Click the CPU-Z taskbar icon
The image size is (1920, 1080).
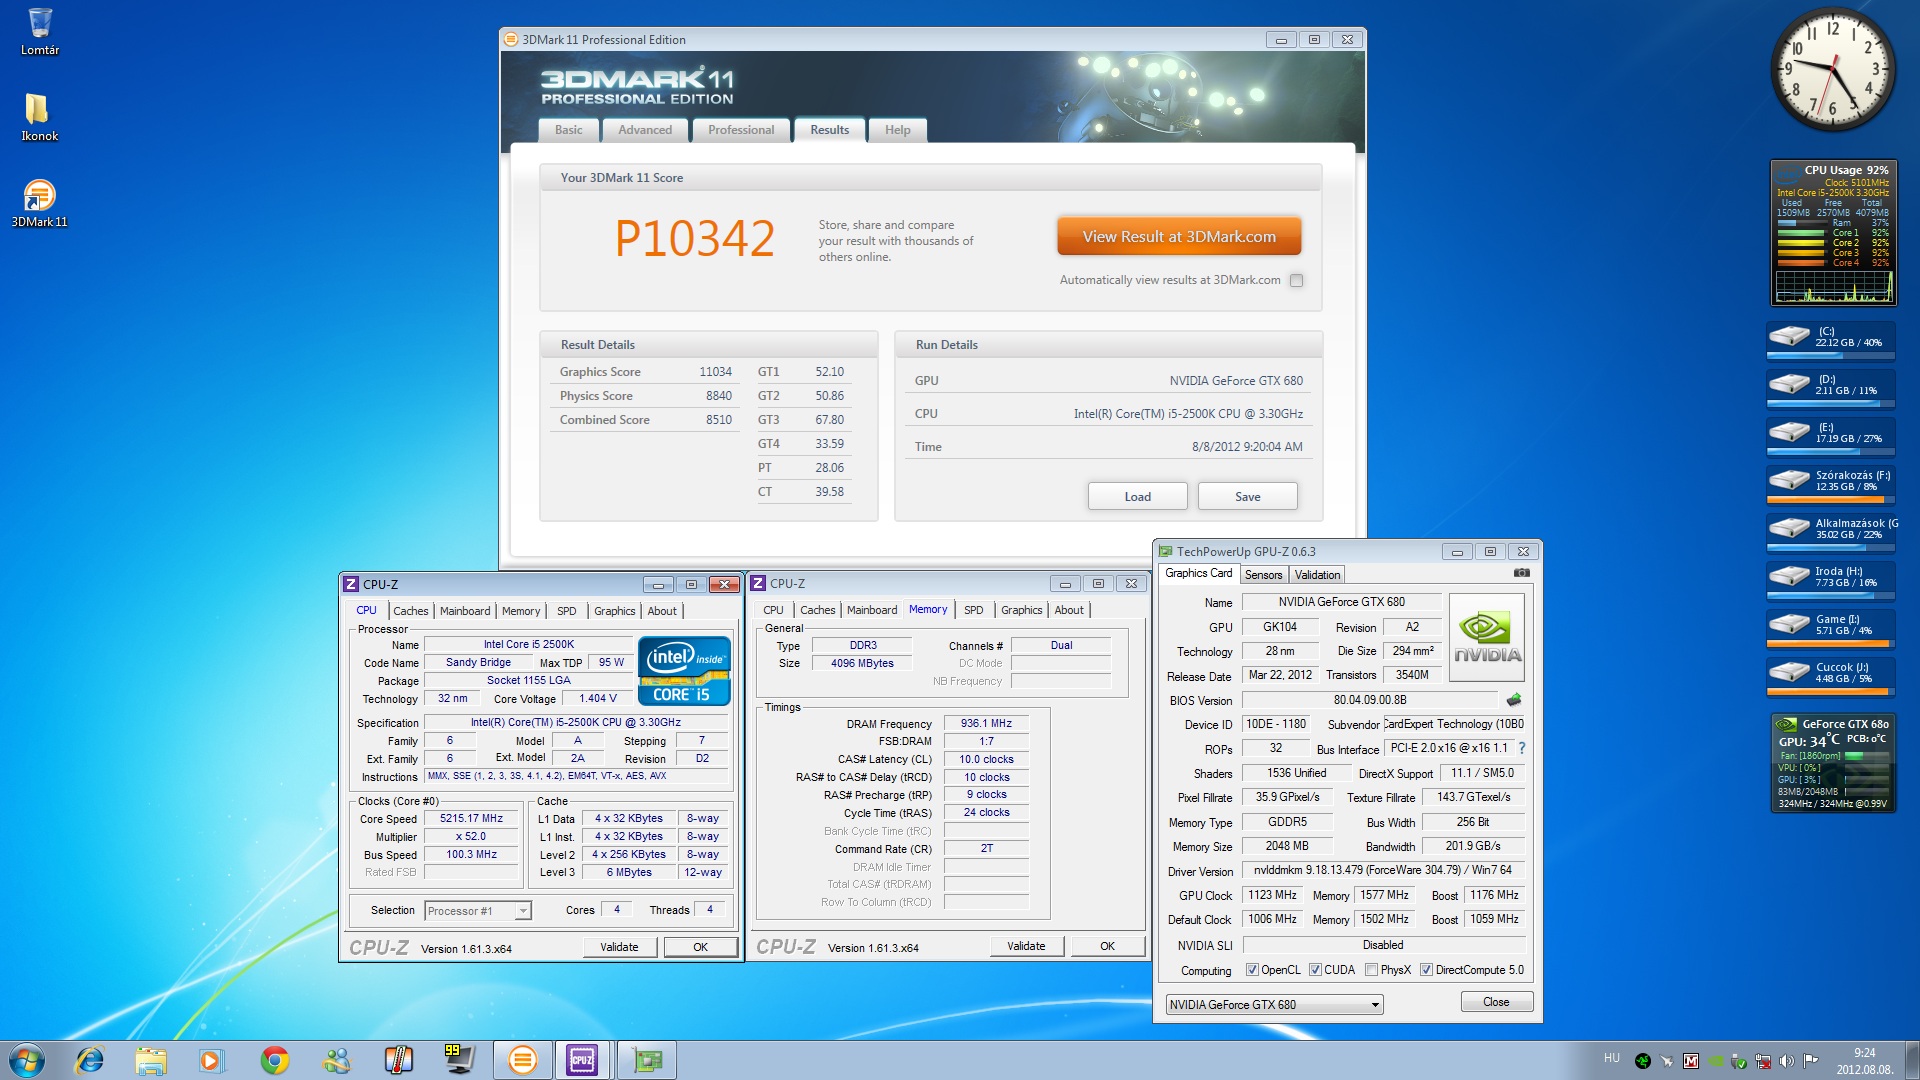(582, 1060)
